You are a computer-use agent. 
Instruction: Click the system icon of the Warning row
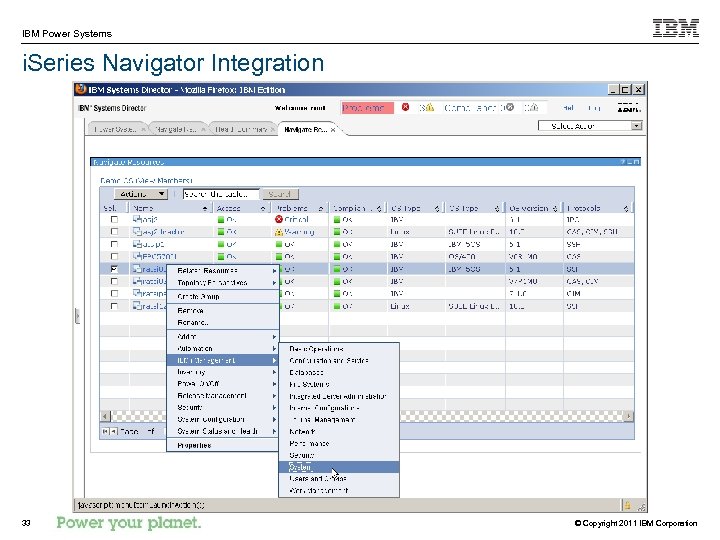(x=137, y=231)
